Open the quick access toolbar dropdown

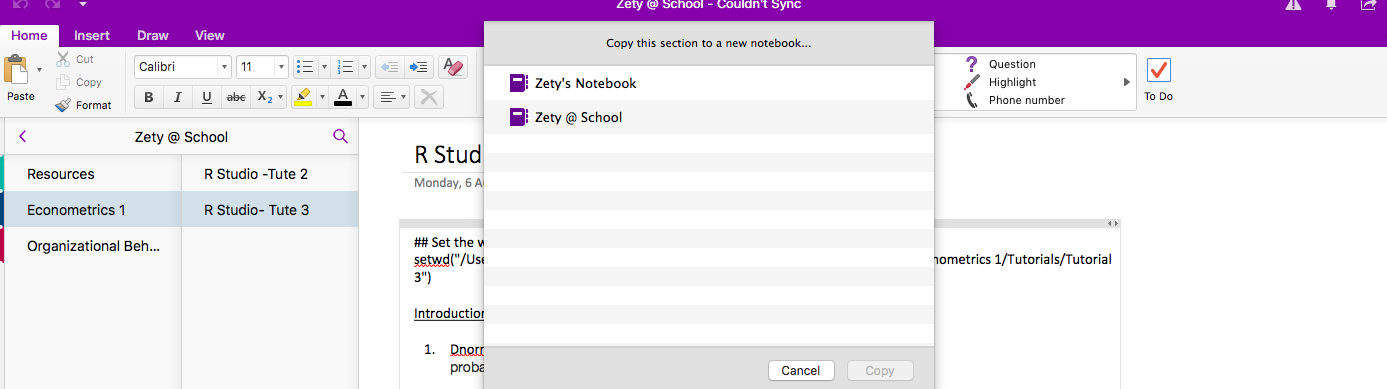click(84, 4)
